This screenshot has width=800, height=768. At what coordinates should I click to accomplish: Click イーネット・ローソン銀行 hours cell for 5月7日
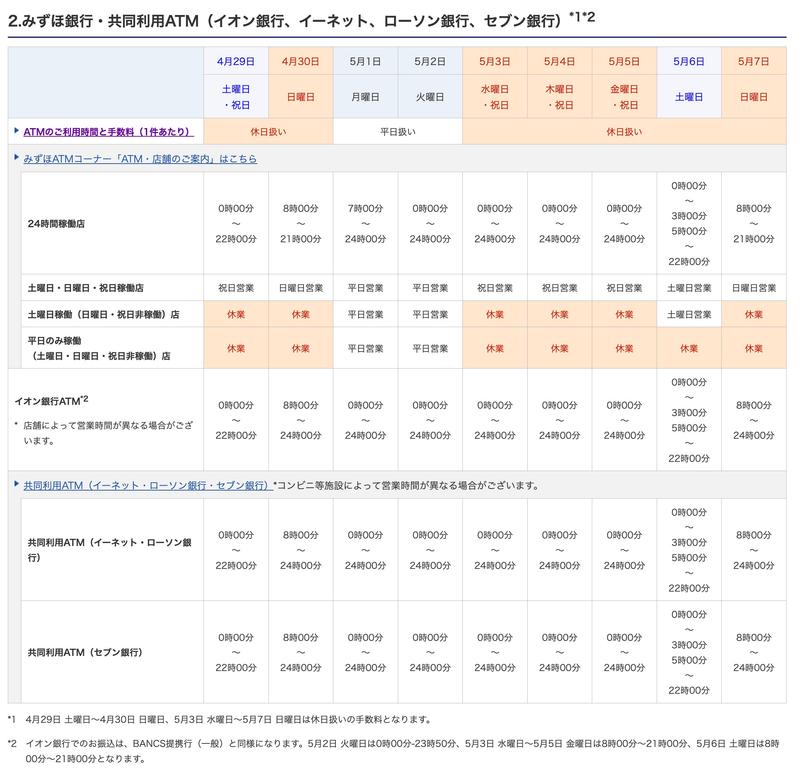[x=754, y=550]
